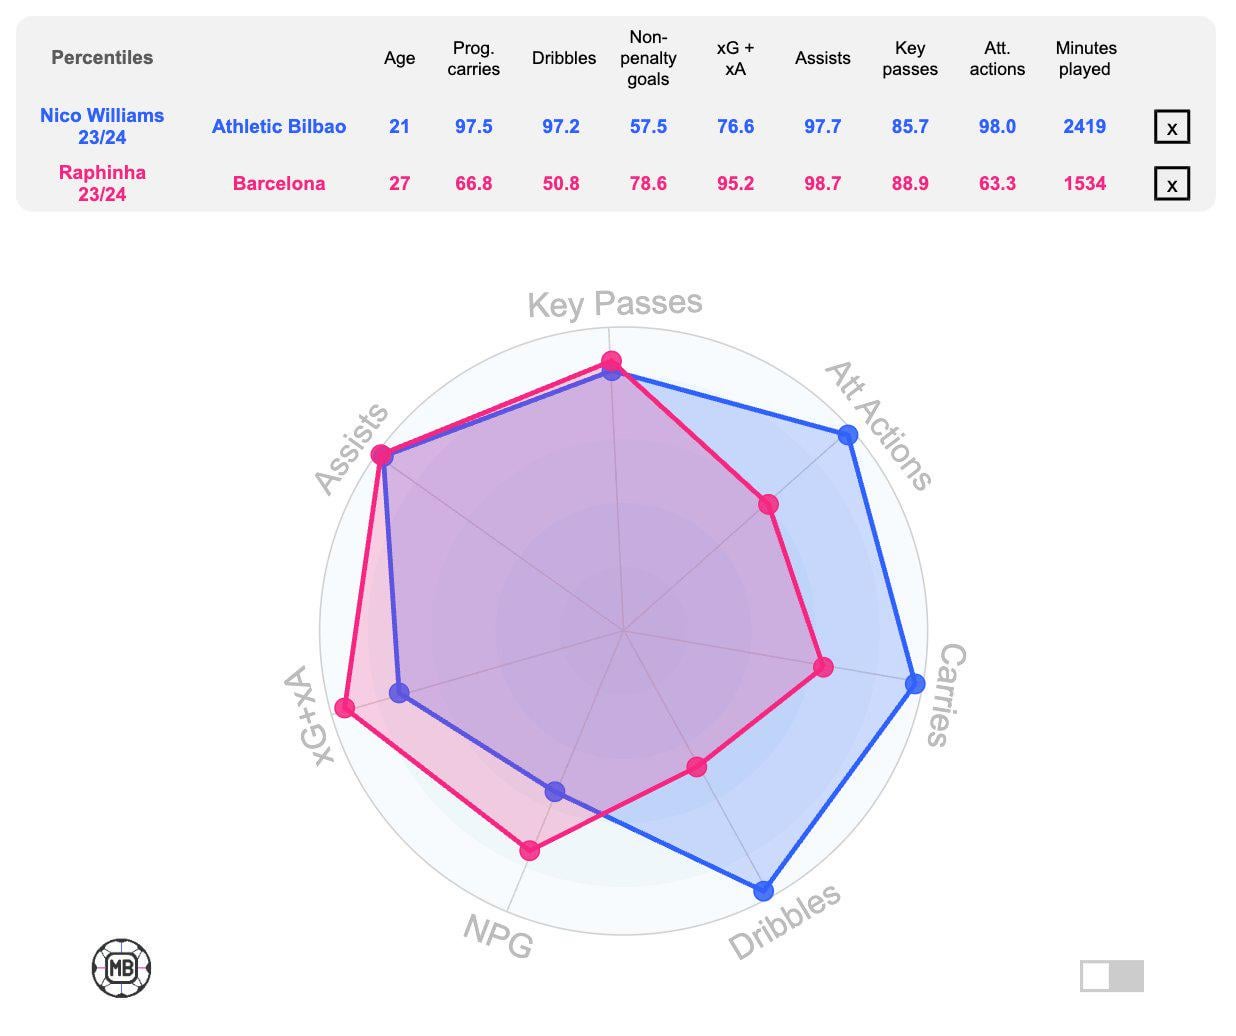1236x1036 pixels.
Task: Click the Minutes played column header
Action: coord(1086,58)
